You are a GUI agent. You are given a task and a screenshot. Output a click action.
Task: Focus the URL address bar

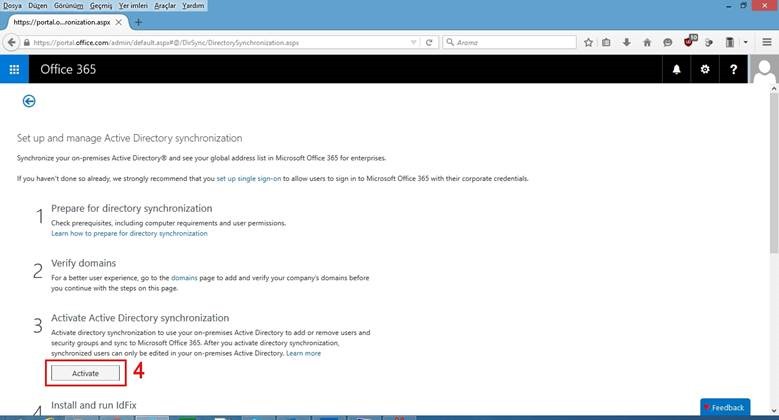click(219, 43)
